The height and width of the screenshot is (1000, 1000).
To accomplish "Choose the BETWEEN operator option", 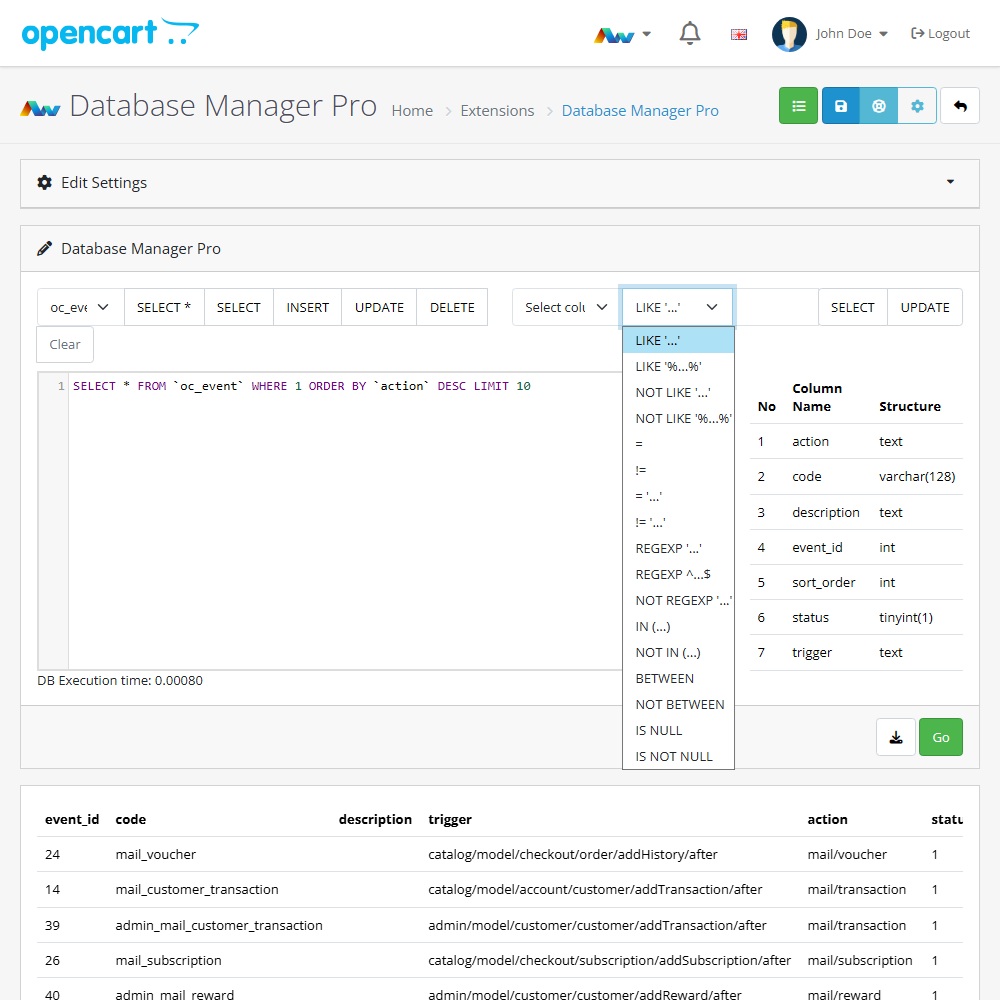I will point(665,678).
